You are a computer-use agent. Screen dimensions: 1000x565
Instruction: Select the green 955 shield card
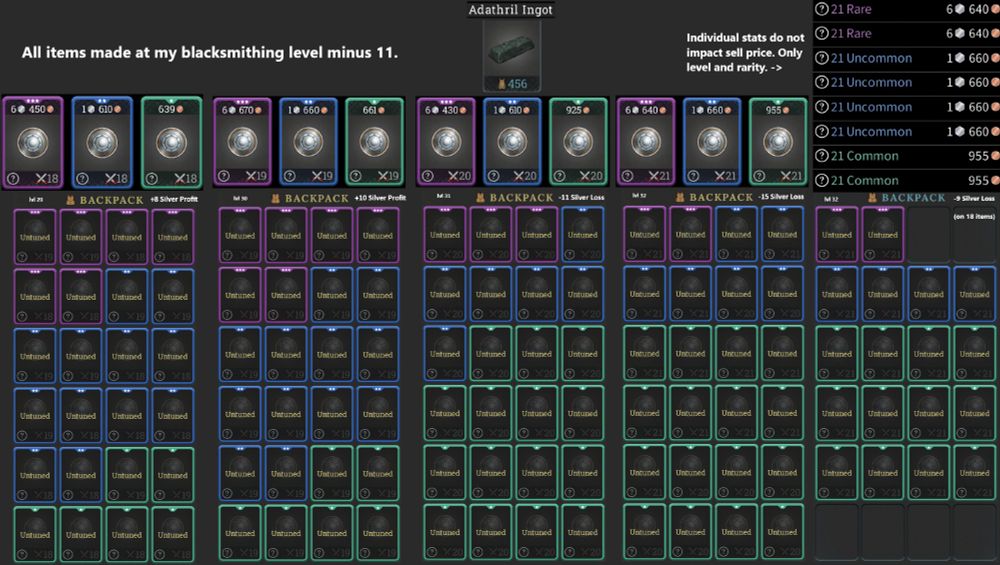(777, 142)
